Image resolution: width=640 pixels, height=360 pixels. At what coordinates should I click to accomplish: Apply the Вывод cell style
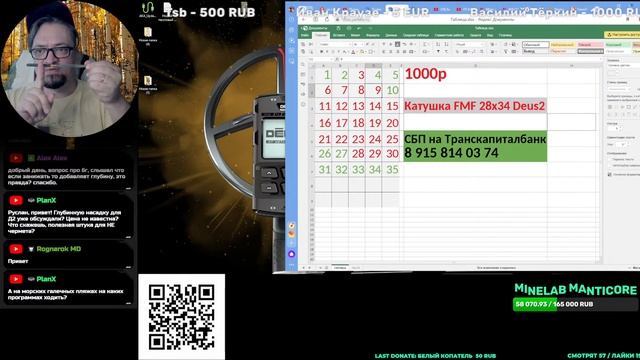tap(536, 51)
